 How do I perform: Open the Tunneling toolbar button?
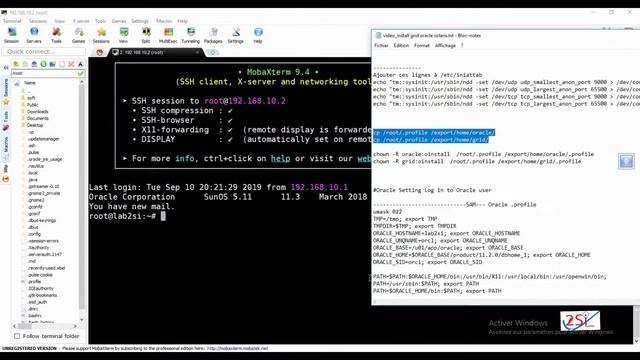190,36
